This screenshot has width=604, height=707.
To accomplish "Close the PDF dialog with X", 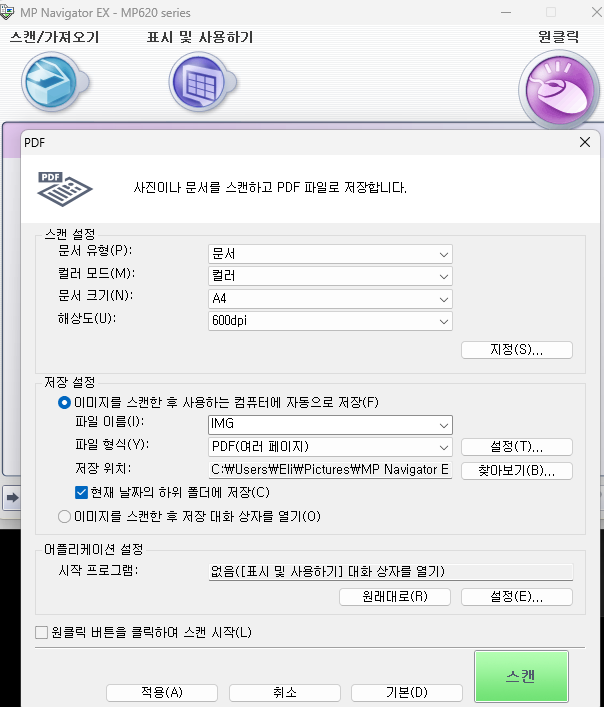I will pyautogui.click(x=585, y=143).
